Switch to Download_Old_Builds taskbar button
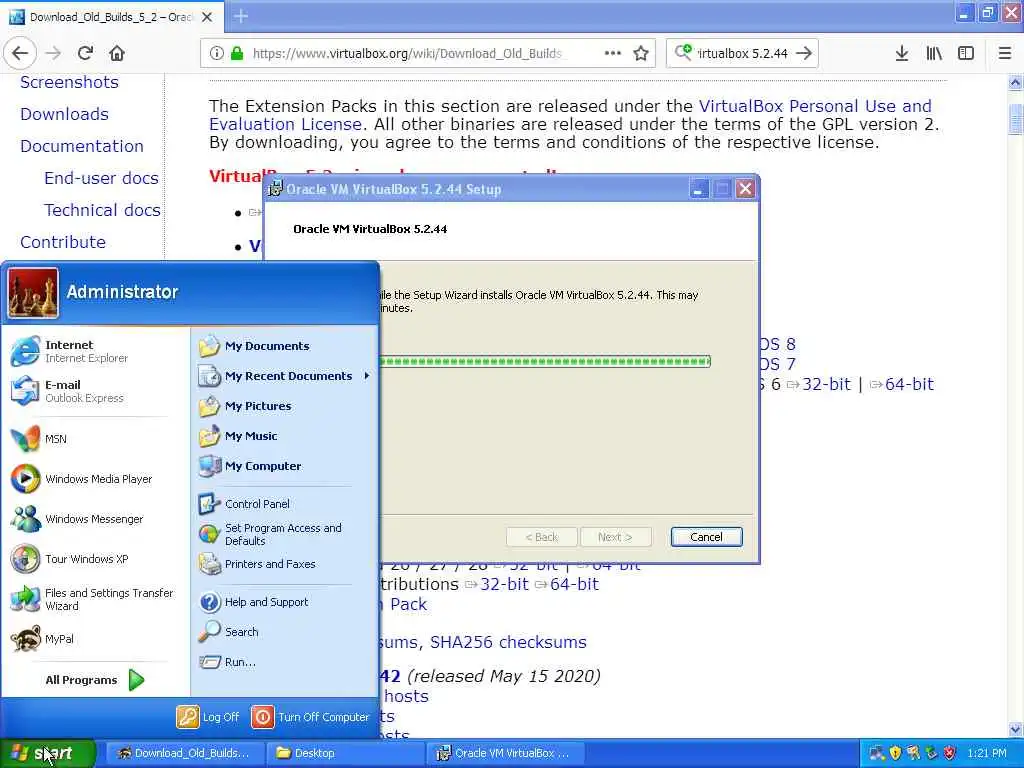1024x768 pixels. point(185,754)
